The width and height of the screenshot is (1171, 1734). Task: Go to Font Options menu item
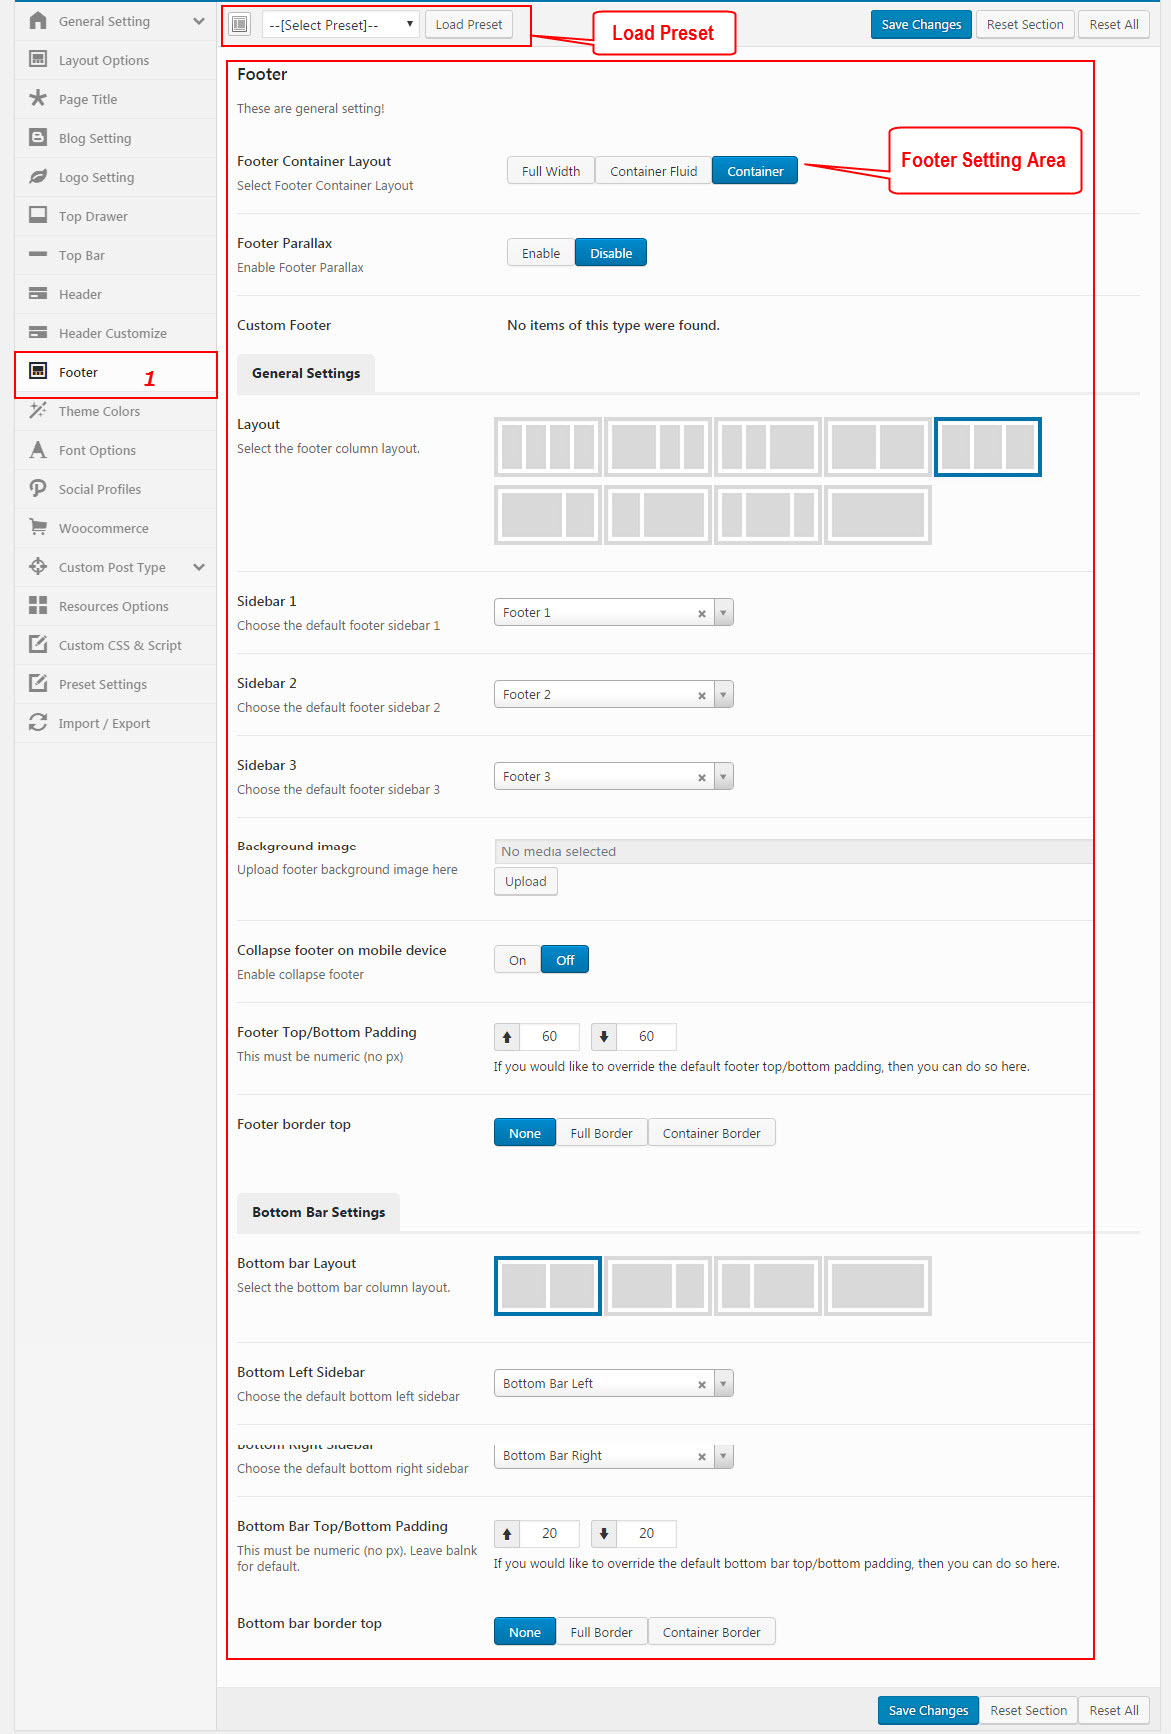point(115,450)
